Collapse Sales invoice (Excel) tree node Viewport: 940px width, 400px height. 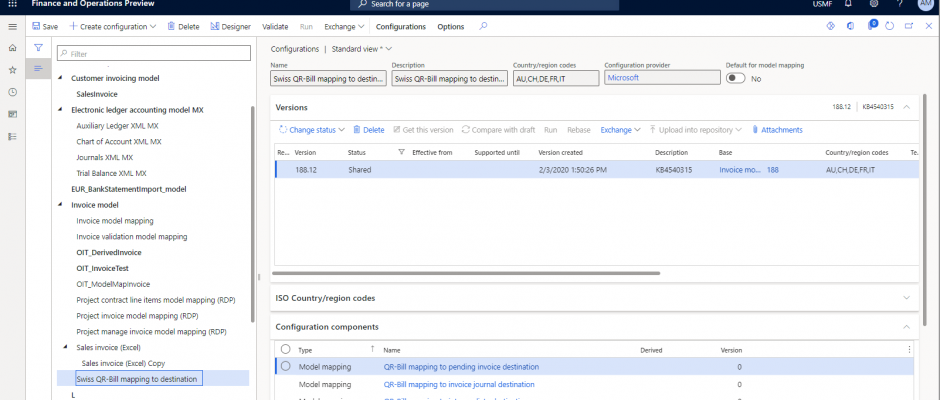coord(65,347)
